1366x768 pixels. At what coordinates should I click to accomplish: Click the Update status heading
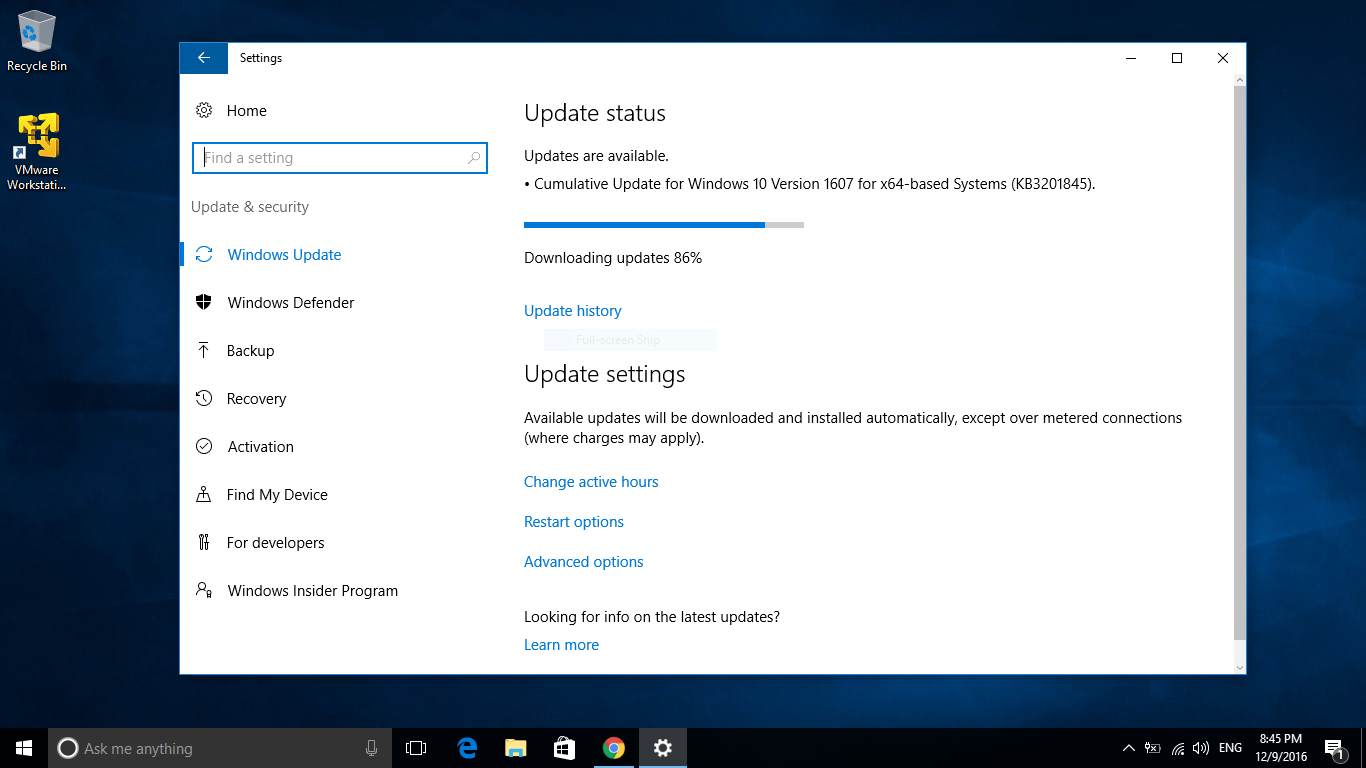[595, 113]
